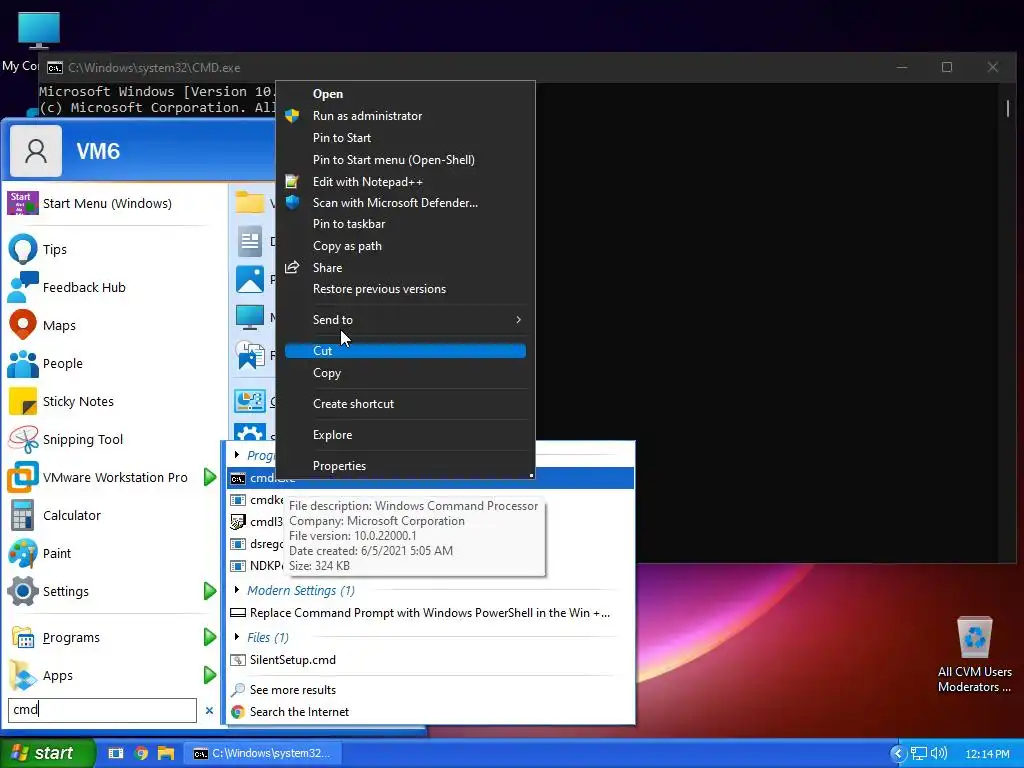Open the Feedback Hub icon
The height and width of the screenshot is (768, 1024).
(x=23, y=287)
